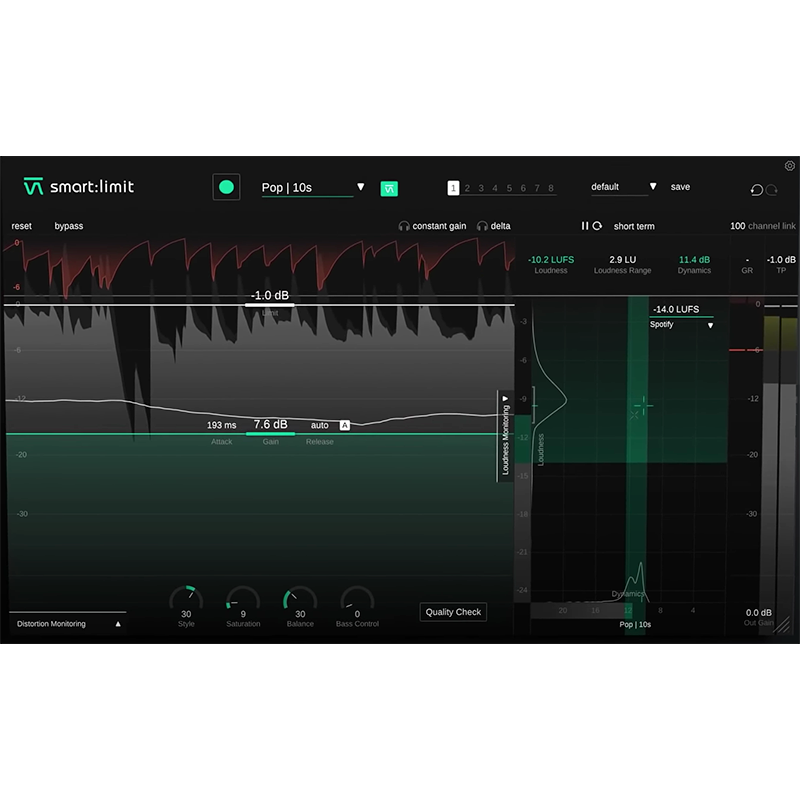
Task: Click the headphone icon next to delta
Action: 482,225
